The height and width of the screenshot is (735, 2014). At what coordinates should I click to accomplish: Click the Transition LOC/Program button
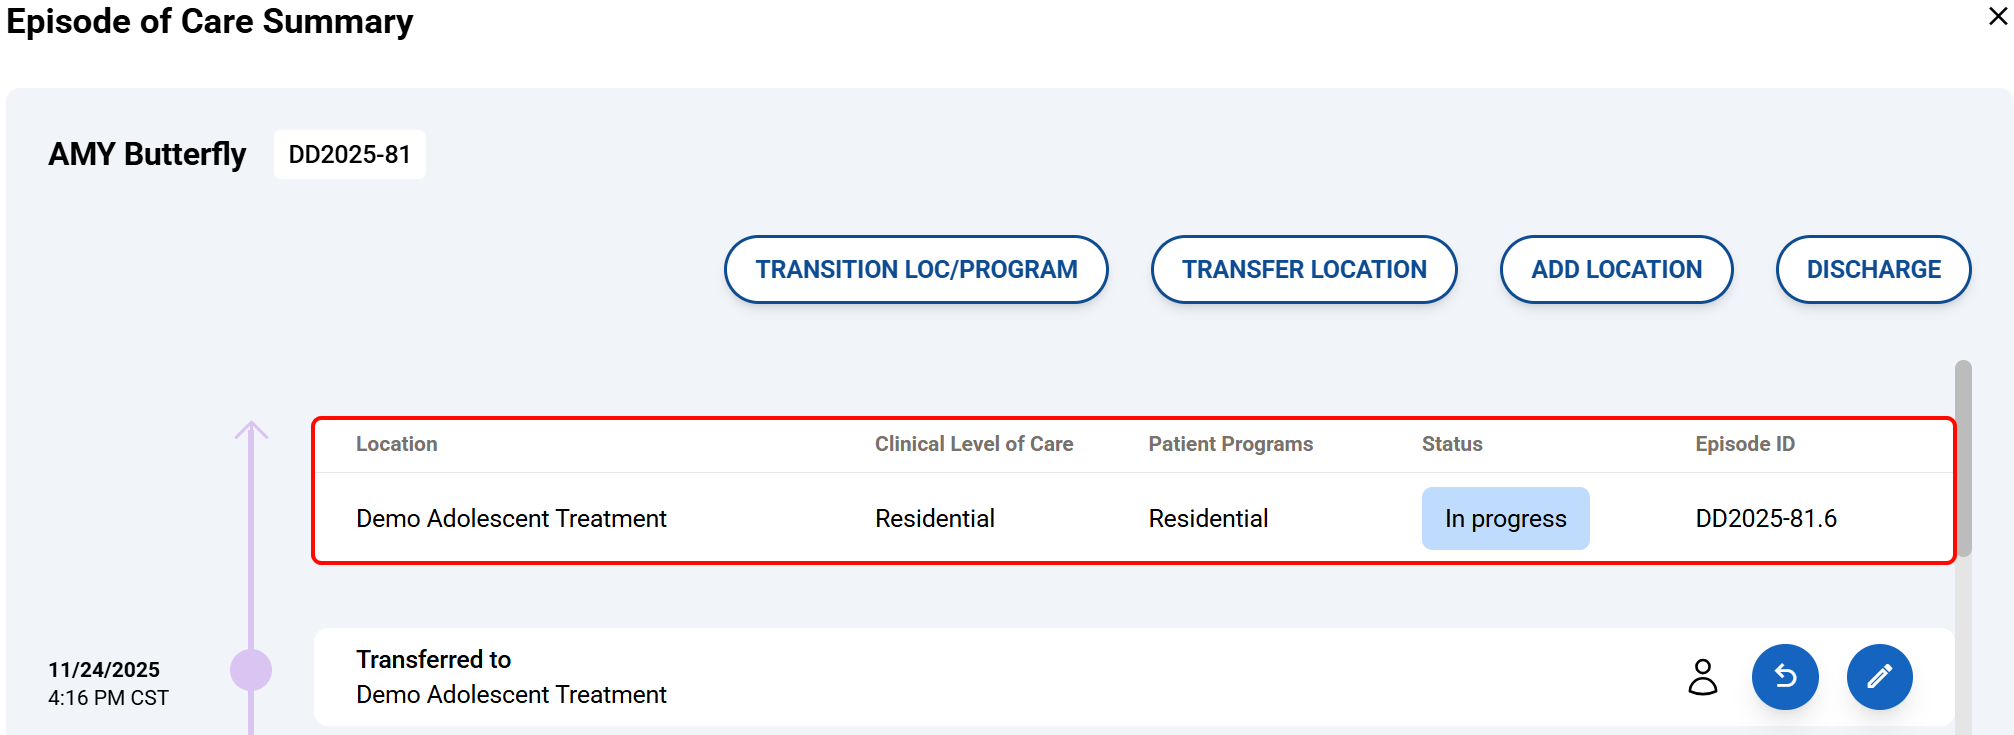[916, 270]
